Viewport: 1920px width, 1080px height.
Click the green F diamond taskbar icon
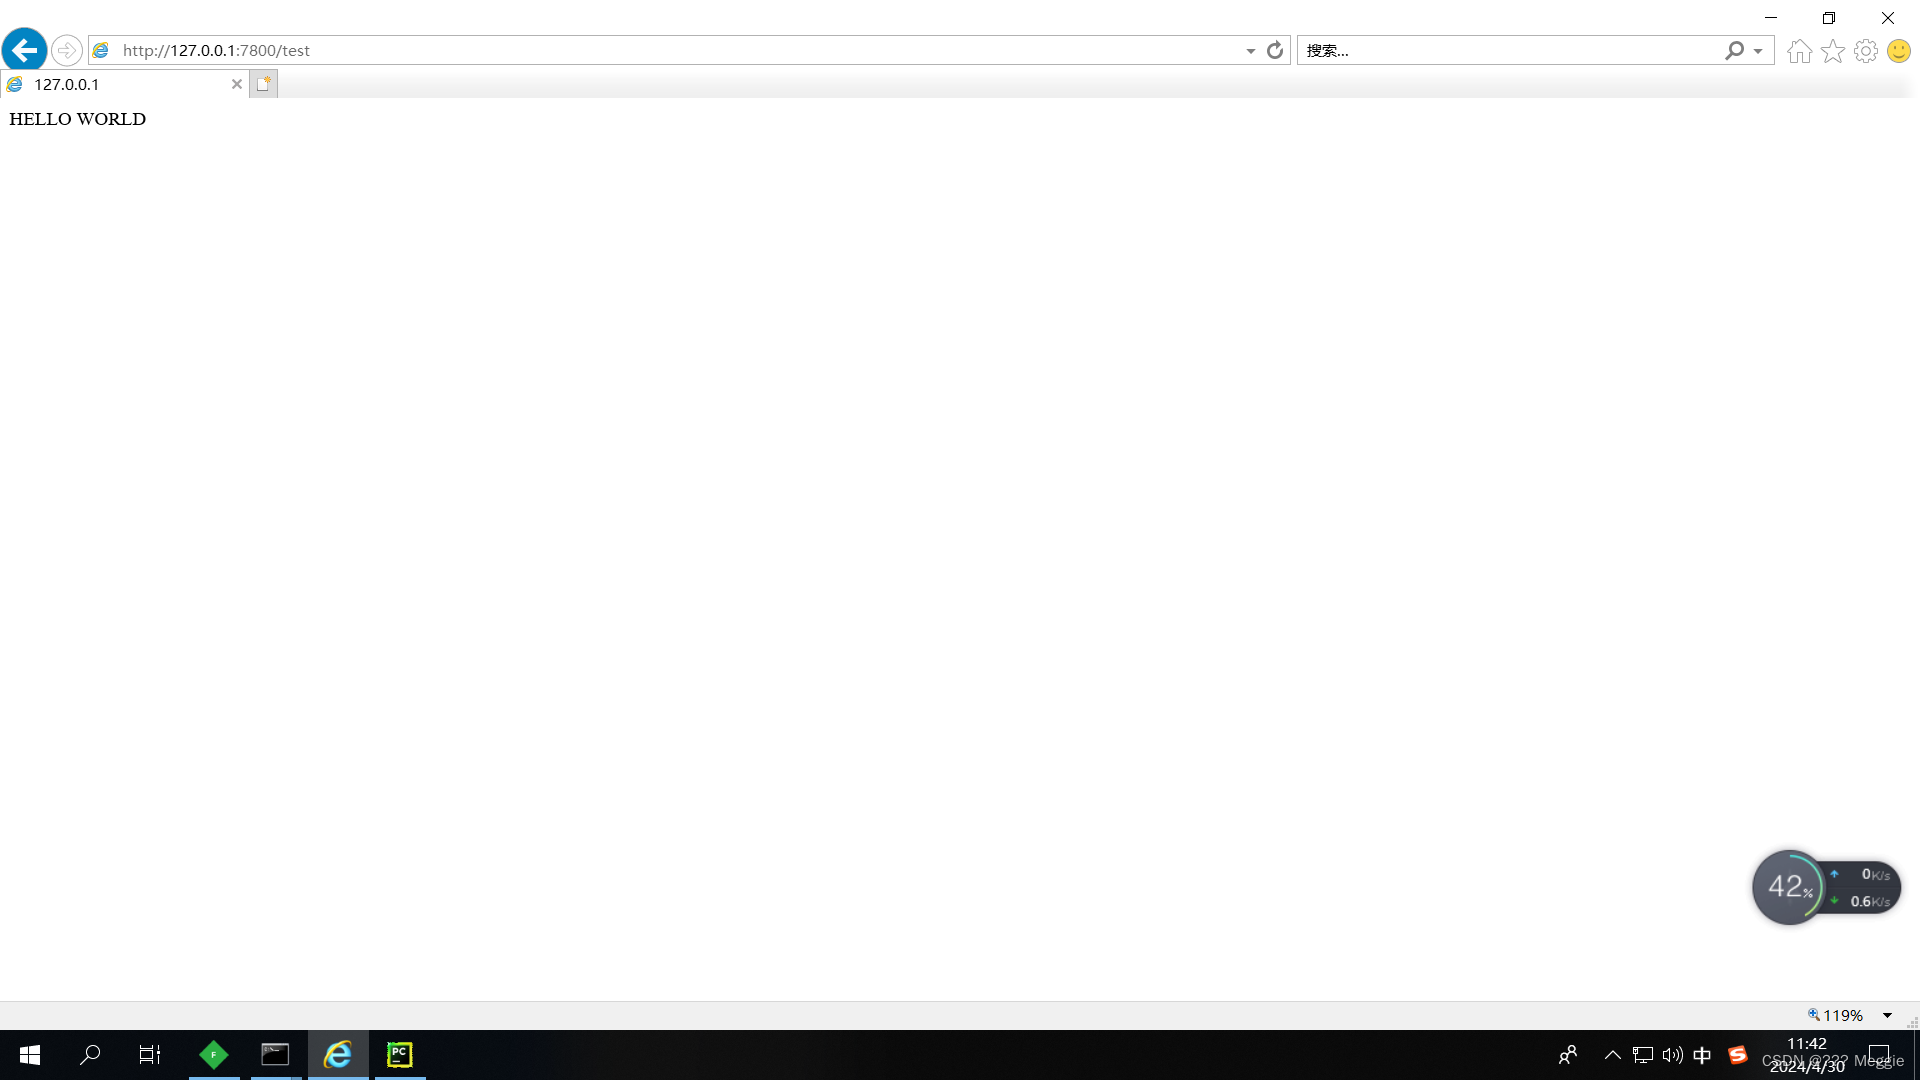pyautogui.click(x=214, y=1054)
